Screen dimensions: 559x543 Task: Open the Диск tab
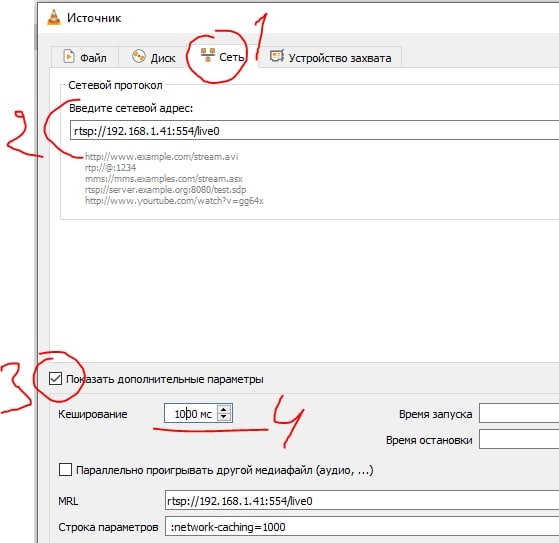(x=154, y=57)
